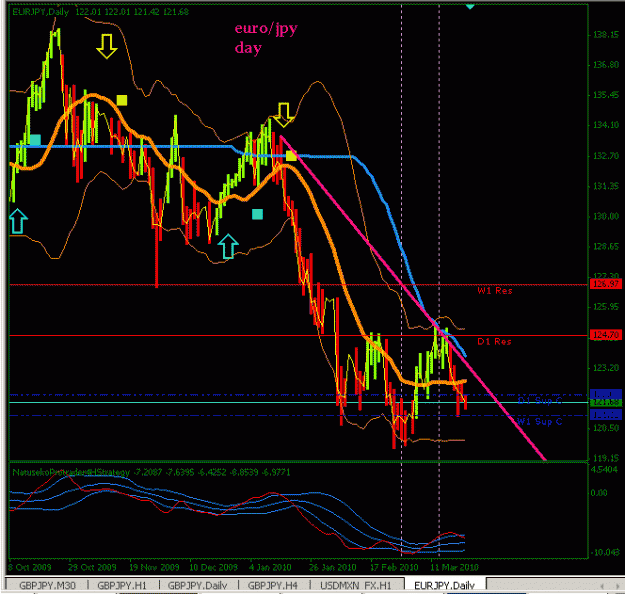
Task: Click the red 126.97 price tag
Action: point(605,284)
